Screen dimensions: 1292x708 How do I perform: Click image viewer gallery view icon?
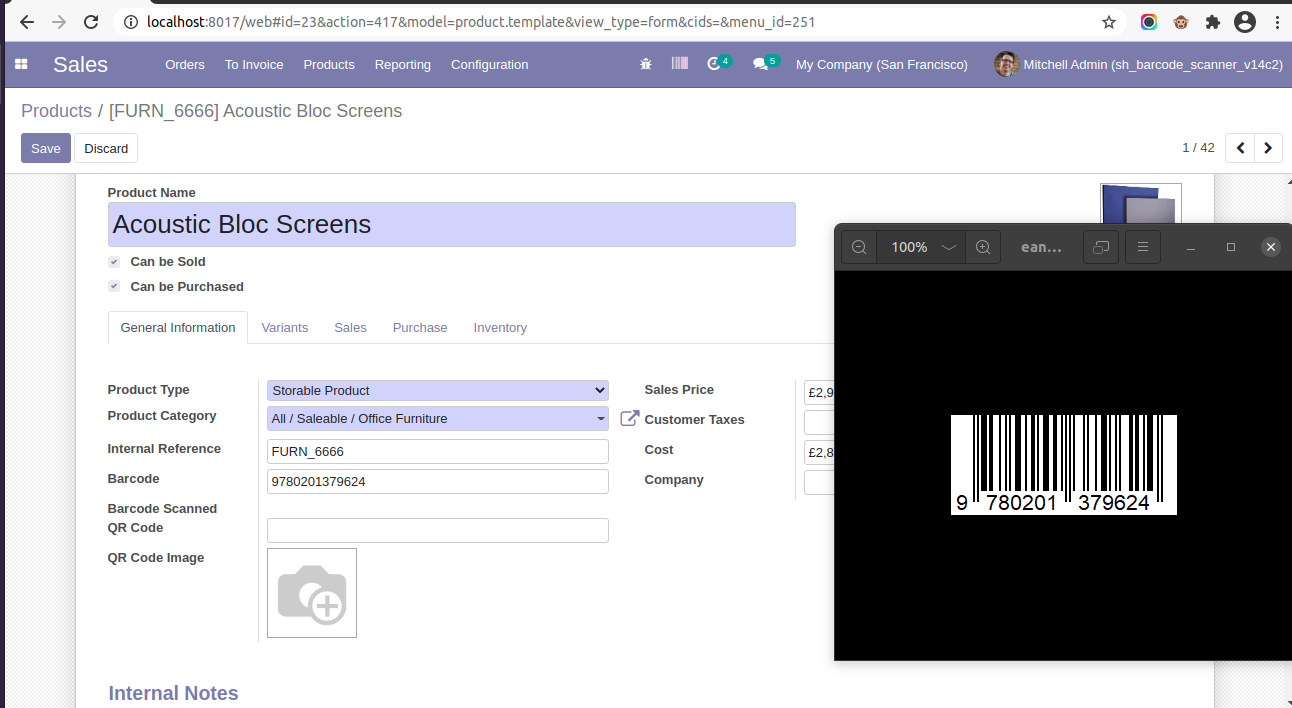click(x=1101, y=247)
